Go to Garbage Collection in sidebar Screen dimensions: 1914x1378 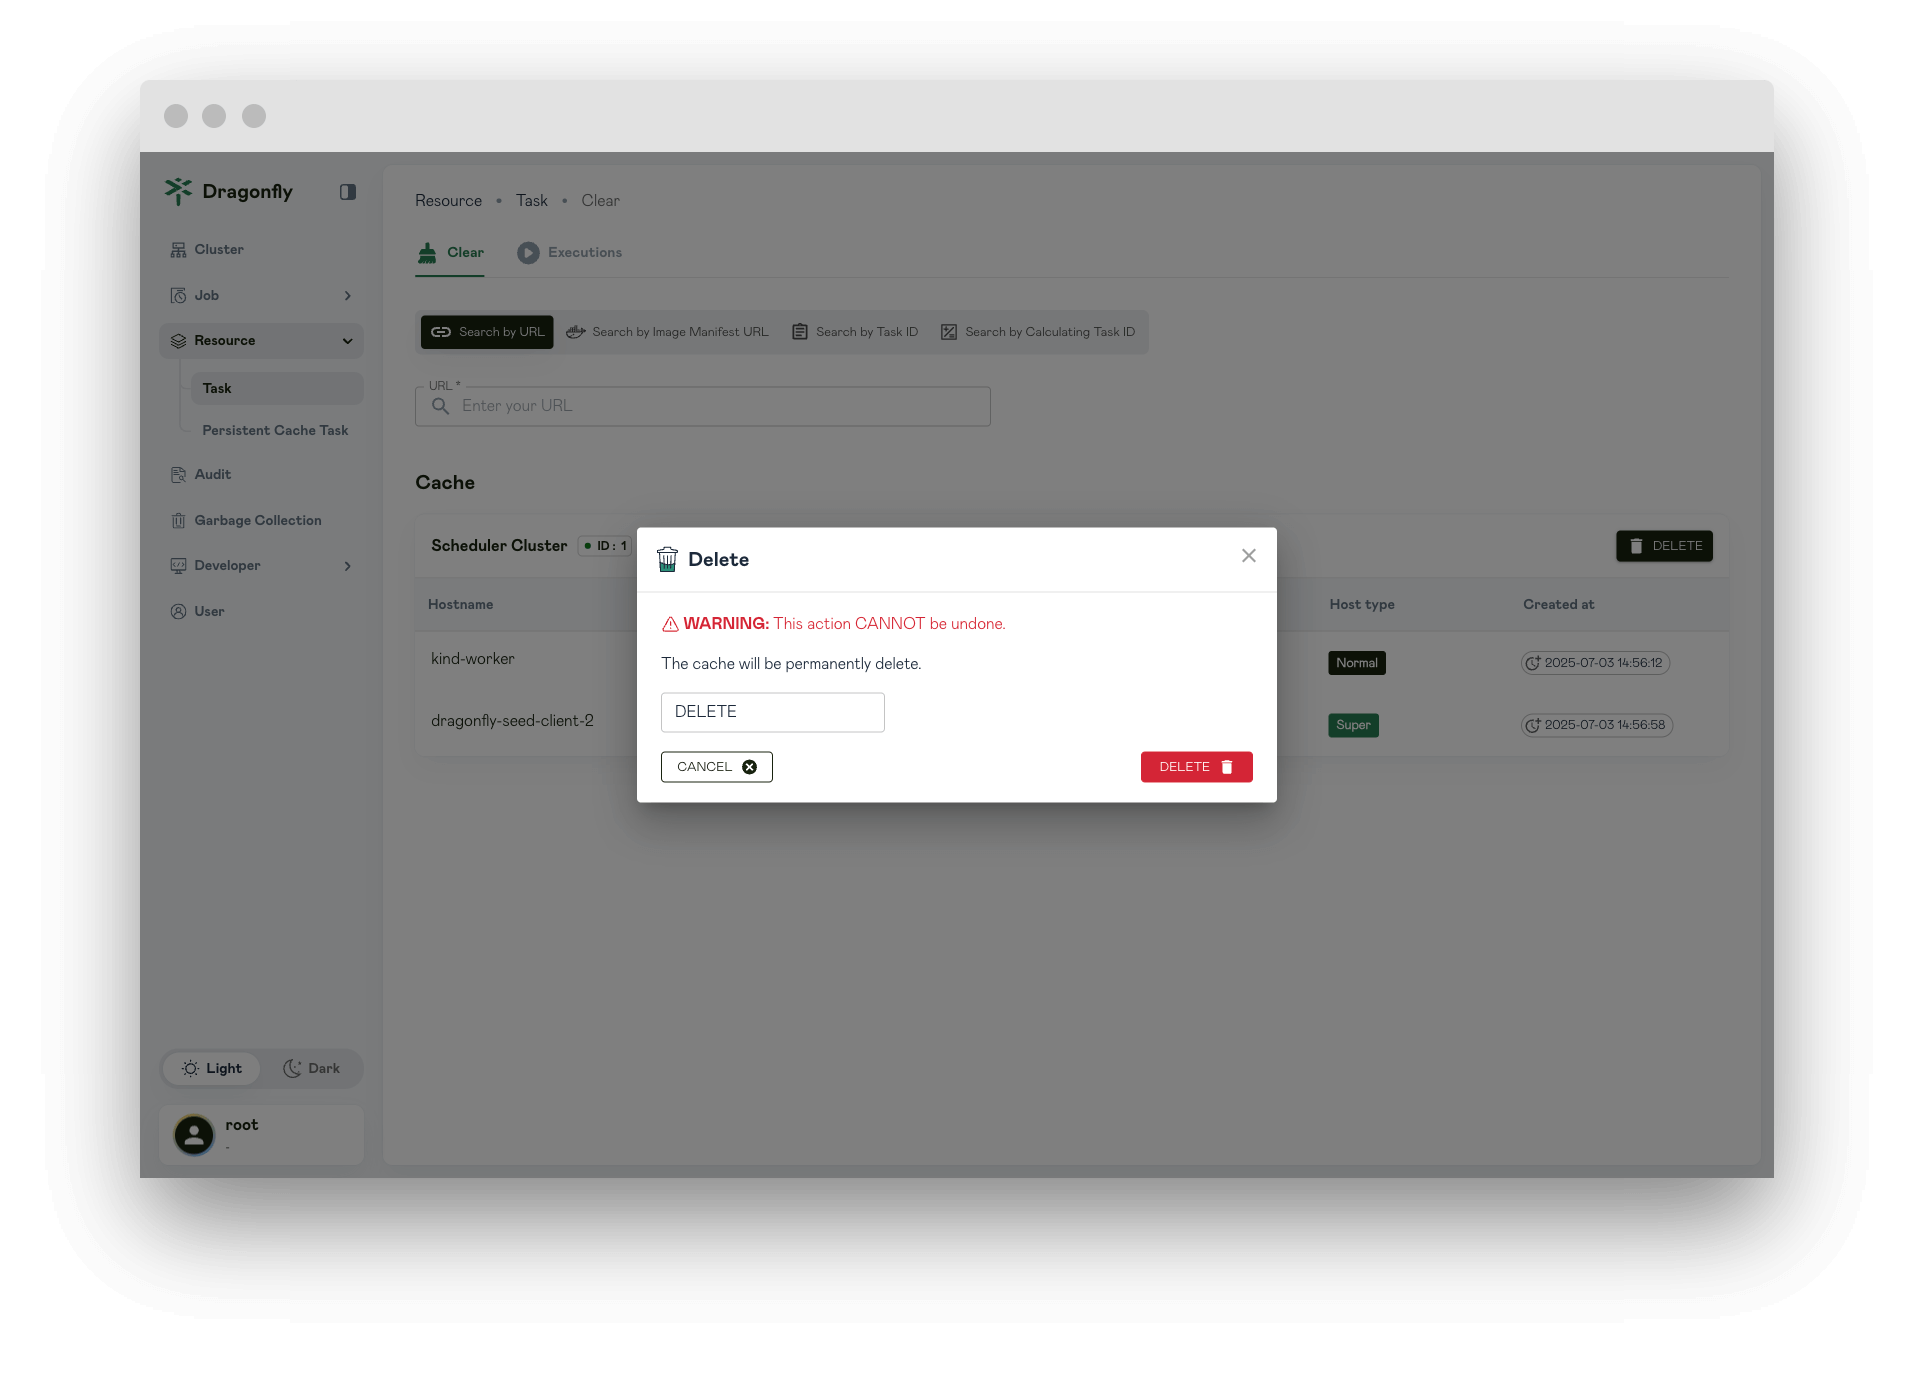[257, 521]
